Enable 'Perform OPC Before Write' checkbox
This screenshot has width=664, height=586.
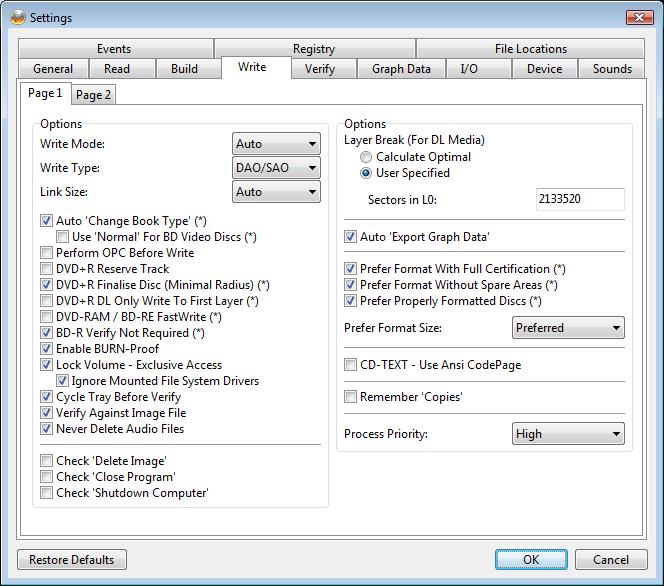pyautogui.click(x=47, y=253)
